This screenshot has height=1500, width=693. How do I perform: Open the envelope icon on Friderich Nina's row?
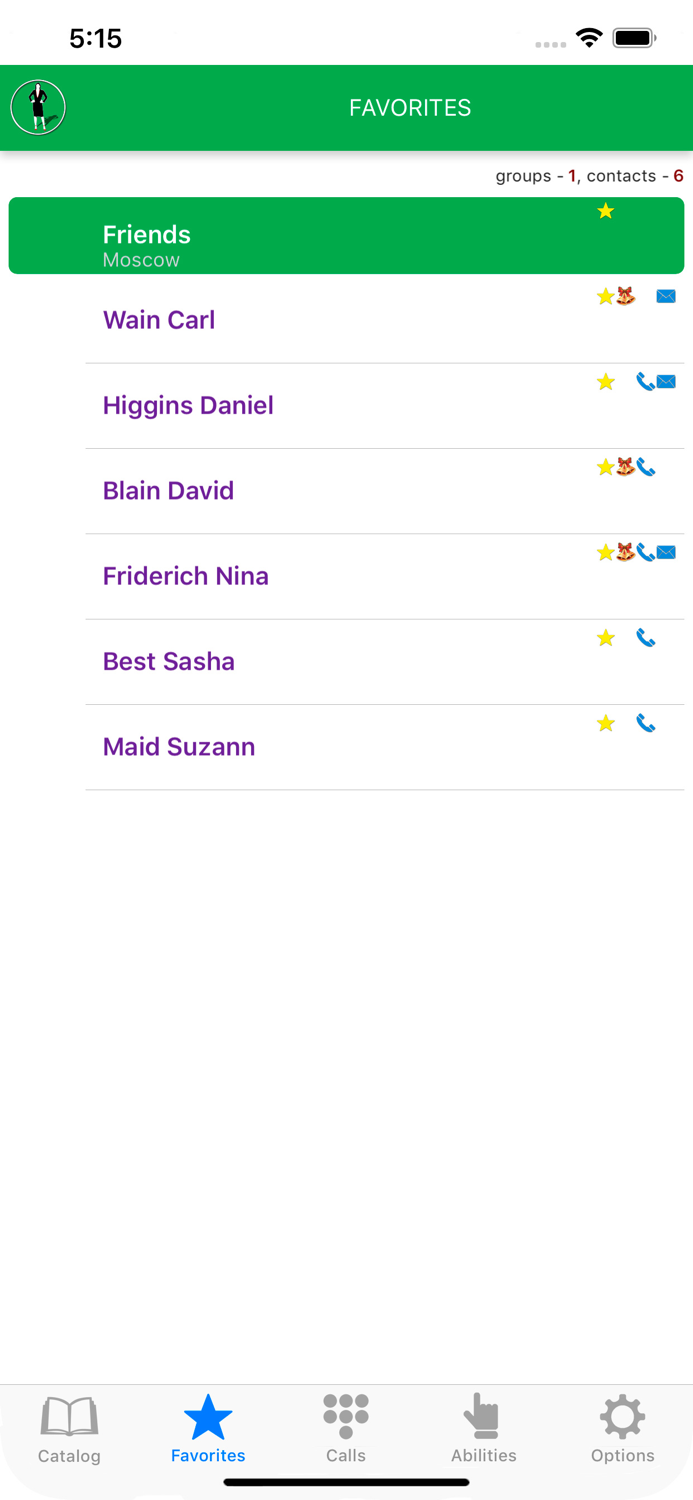click(665, 552)
